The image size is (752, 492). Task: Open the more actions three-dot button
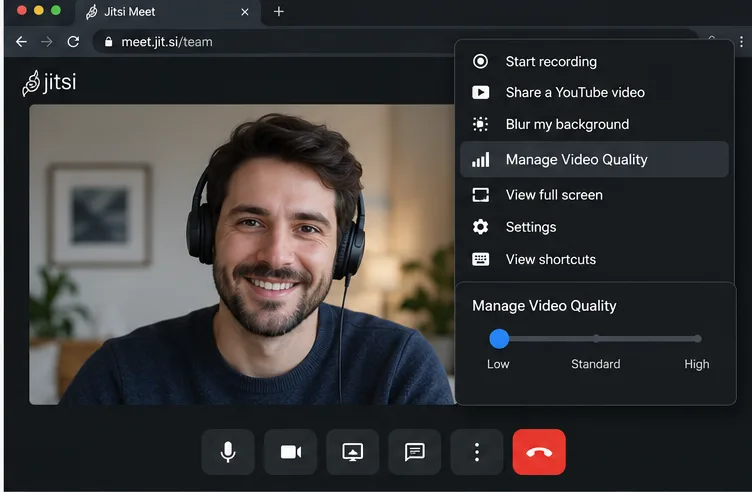click(x=477, y=452)
